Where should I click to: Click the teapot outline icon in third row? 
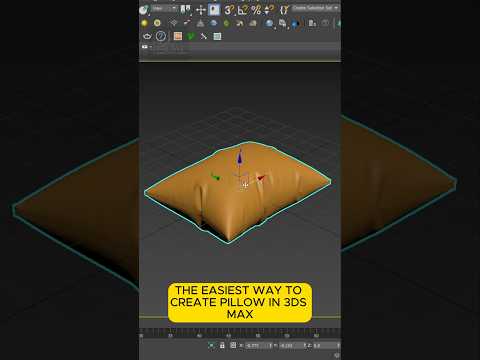pyautogui.click(x=147, y=36)
